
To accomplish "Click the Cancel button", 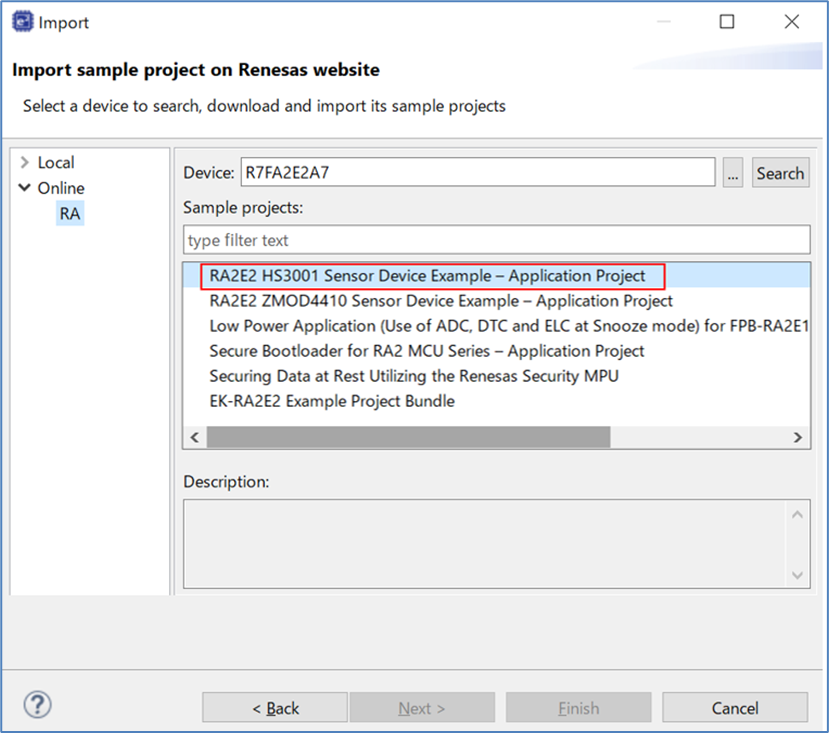I will pos(735,708).
